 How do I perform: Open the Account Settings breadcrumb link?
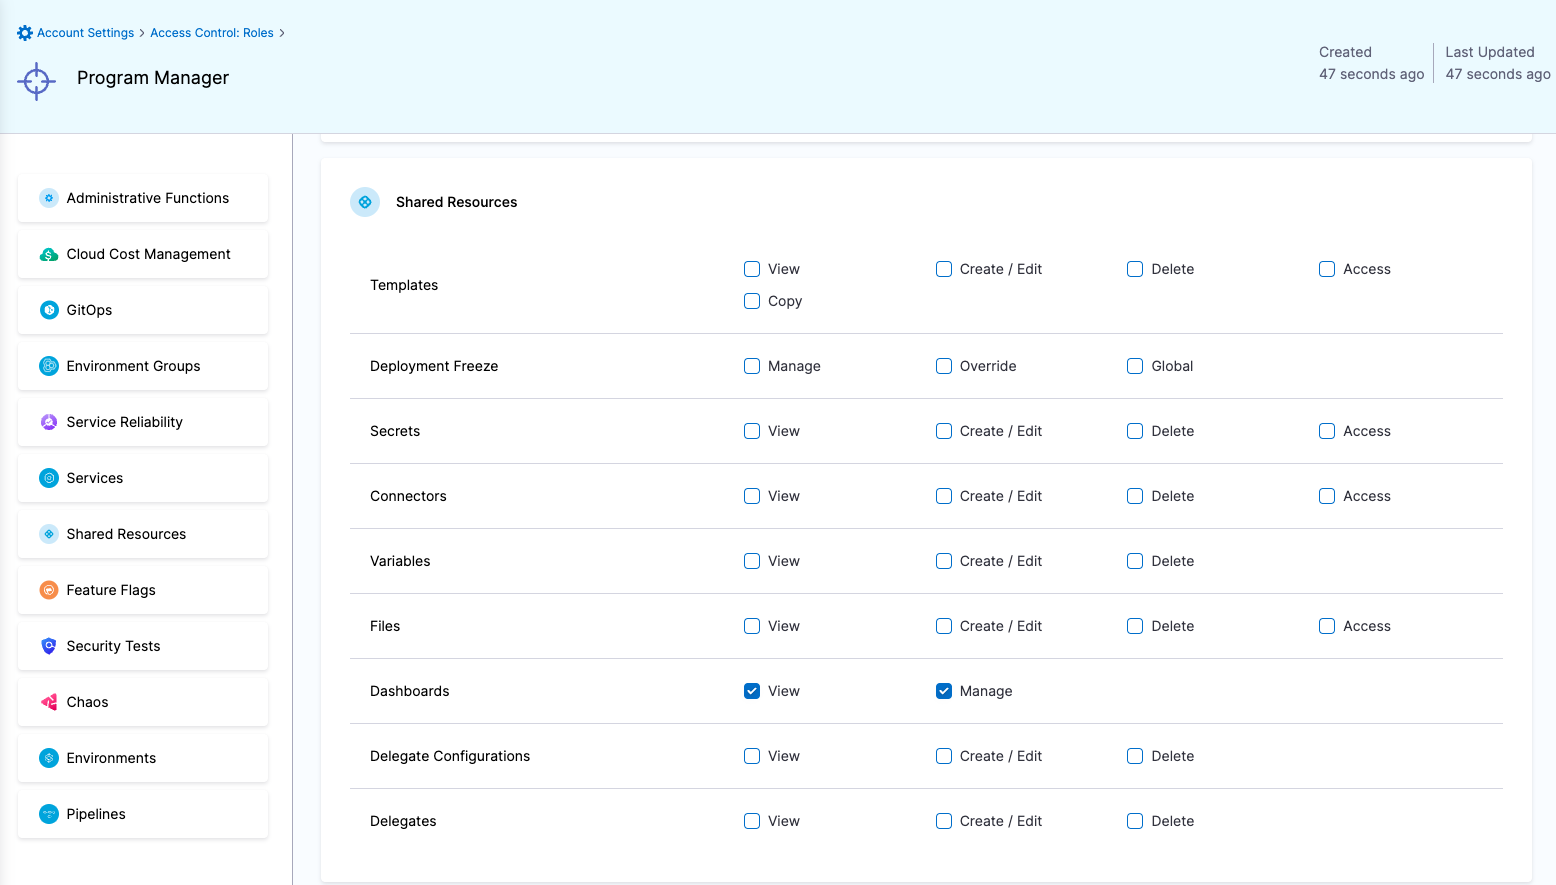[x=84, y=32]
